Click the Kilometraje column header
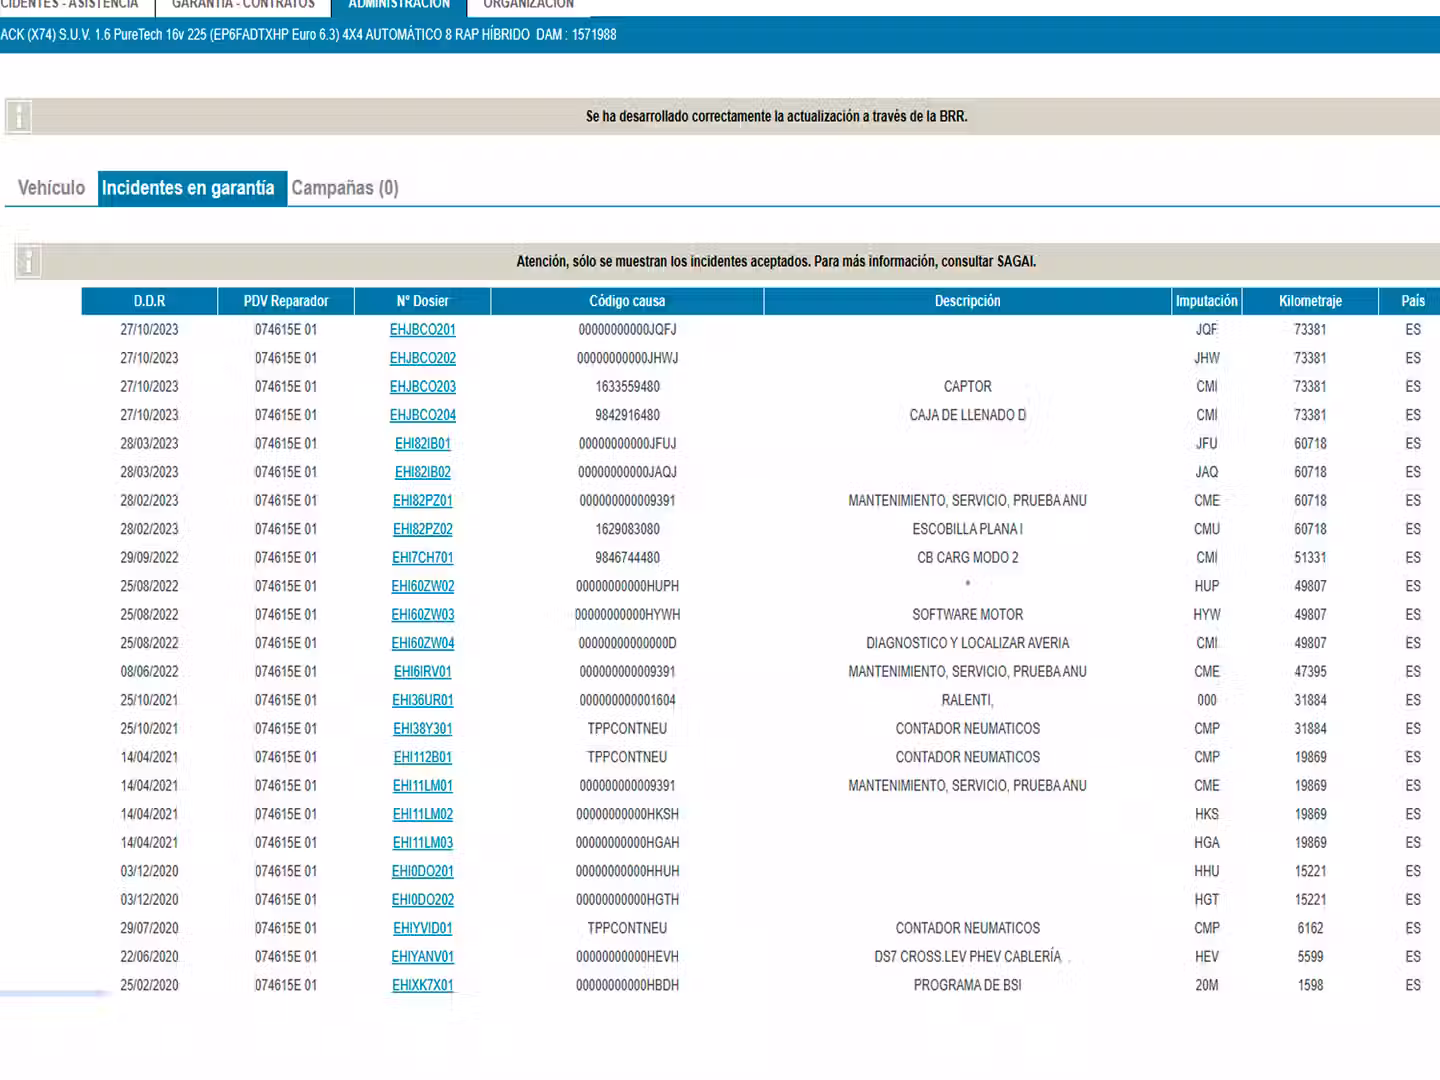This screenshot has height=1080, width=1440. click(1310, 301)
